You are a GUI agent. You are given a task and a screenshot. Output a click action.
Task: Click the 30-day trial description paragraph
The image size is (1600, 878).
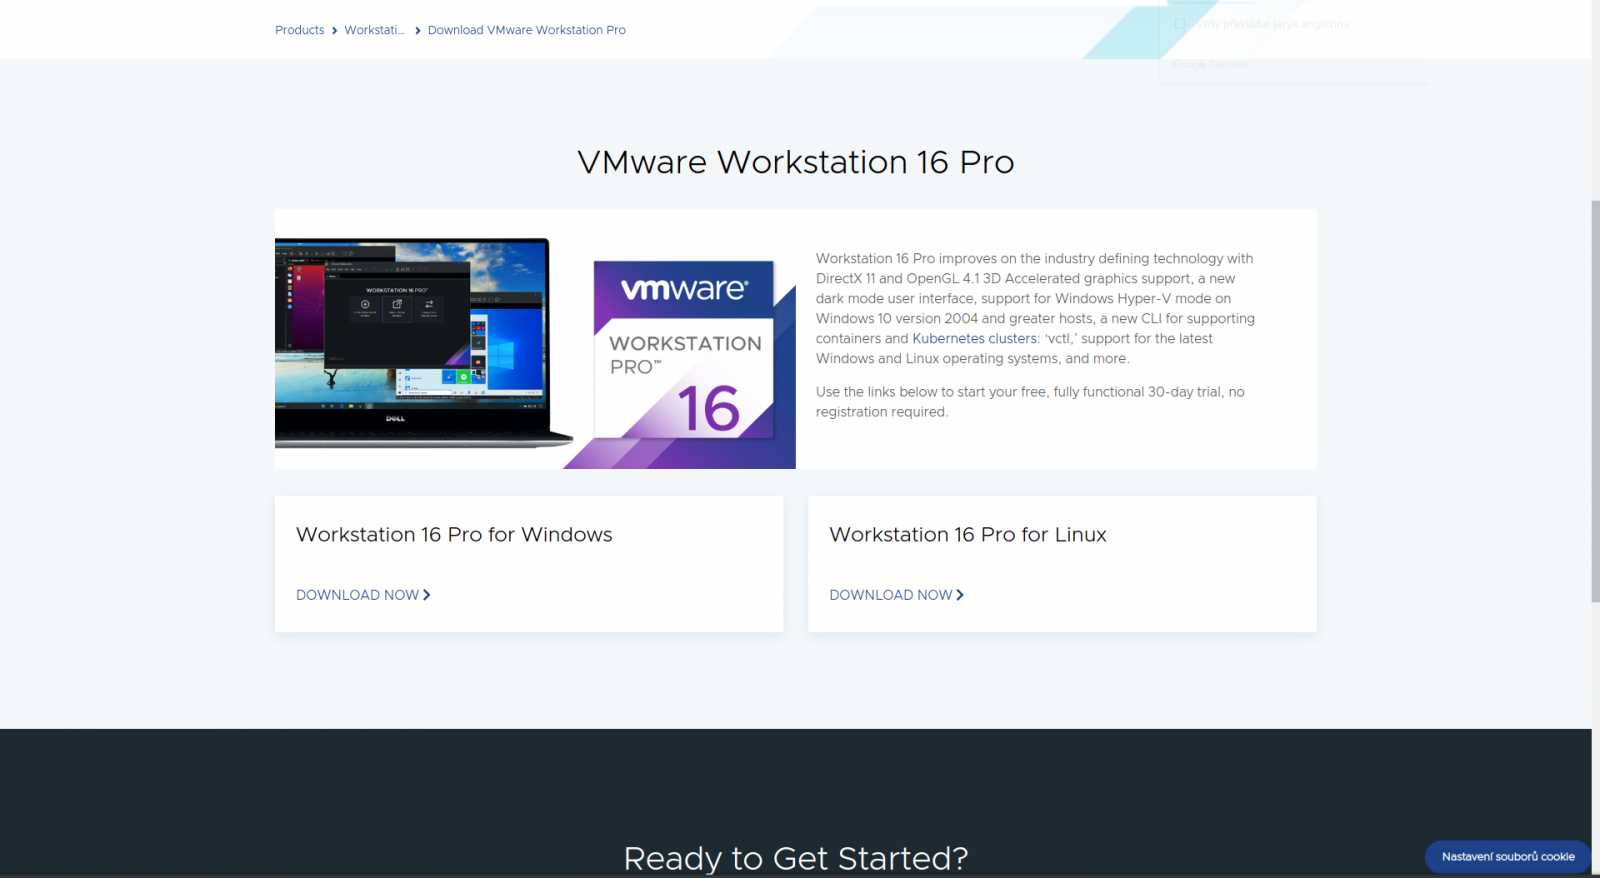point(1030,402)
